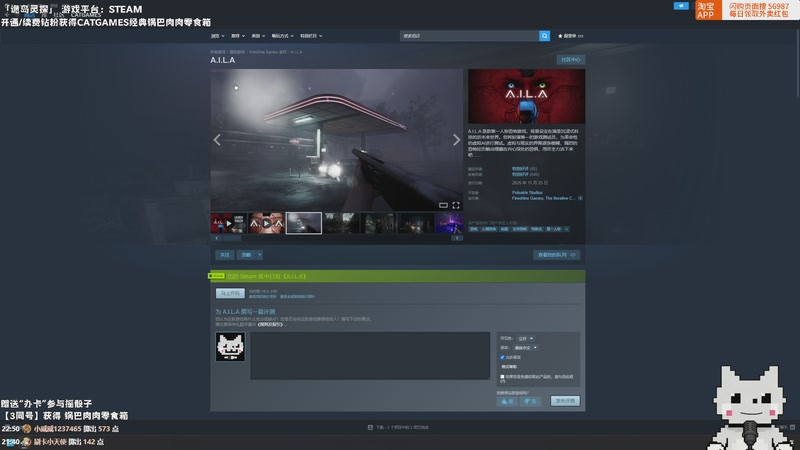The image size is (800, 450).
Task: Click into the store search field
Action: (x=469, y=36)
